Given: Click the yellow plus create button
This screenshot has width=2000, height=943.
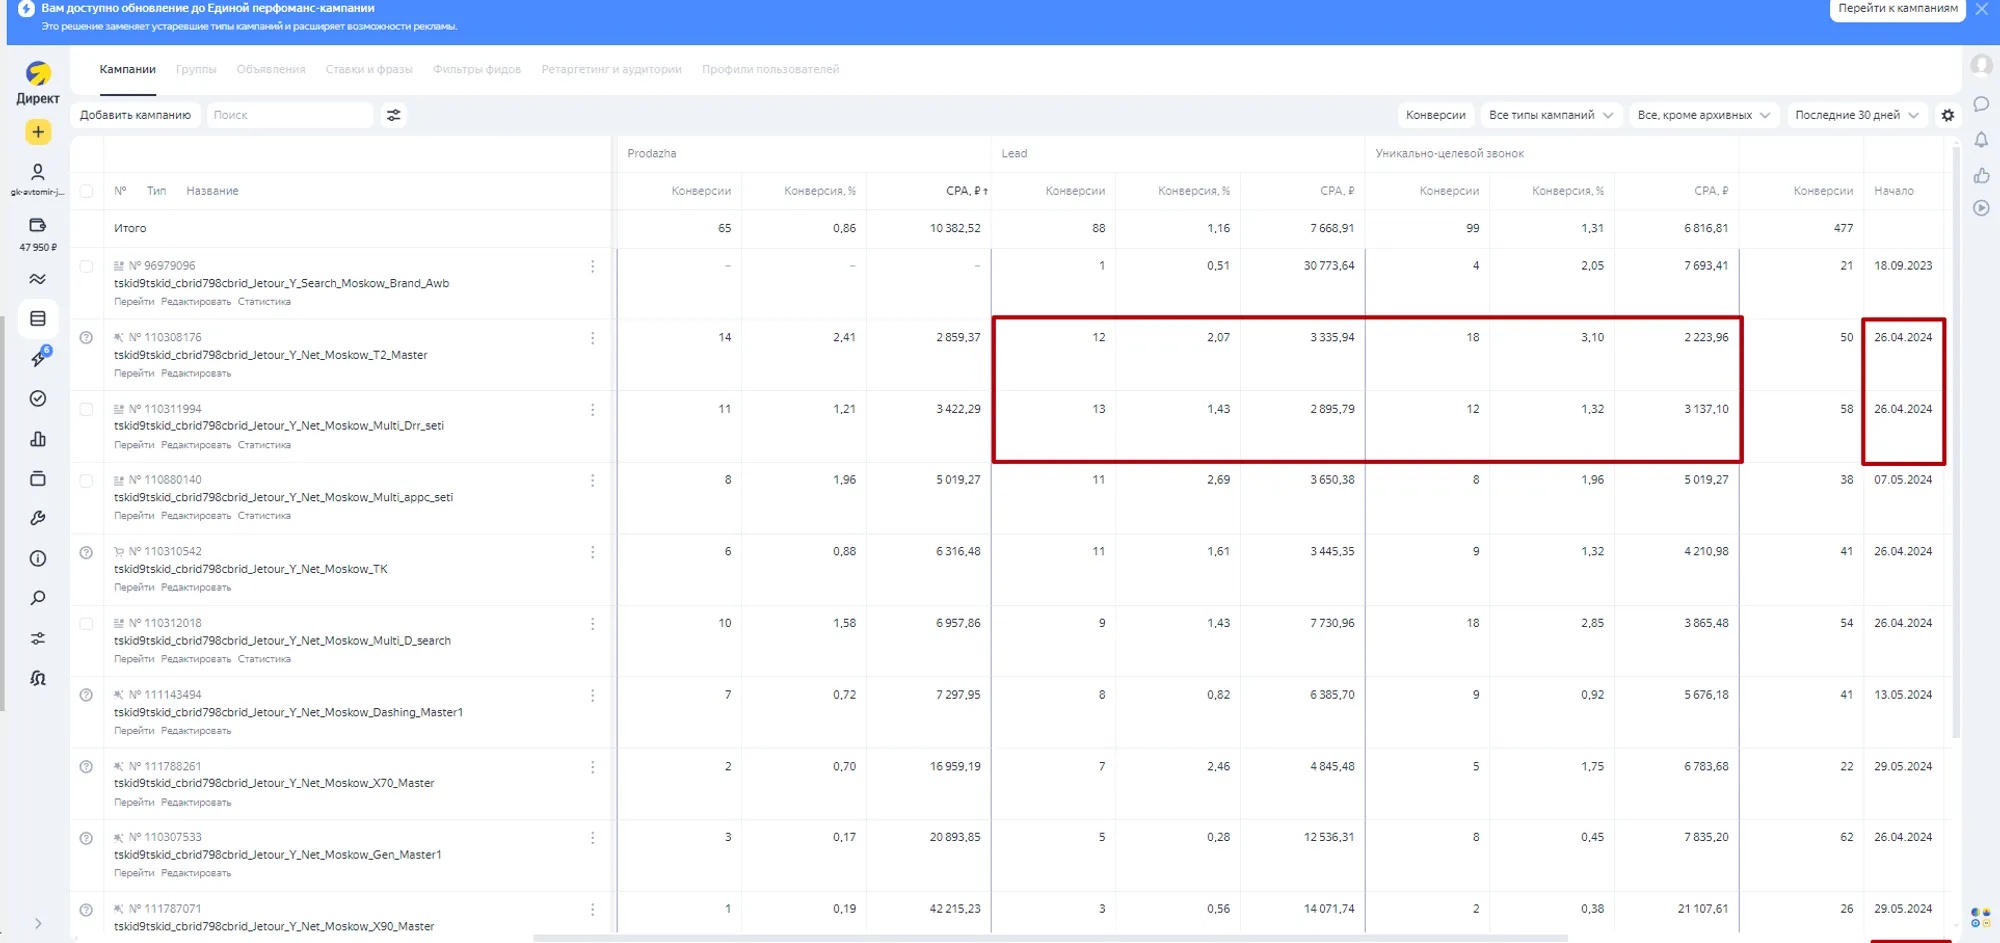Looking at the screenshot, I should pyautogui.click(x=38, y=132).
